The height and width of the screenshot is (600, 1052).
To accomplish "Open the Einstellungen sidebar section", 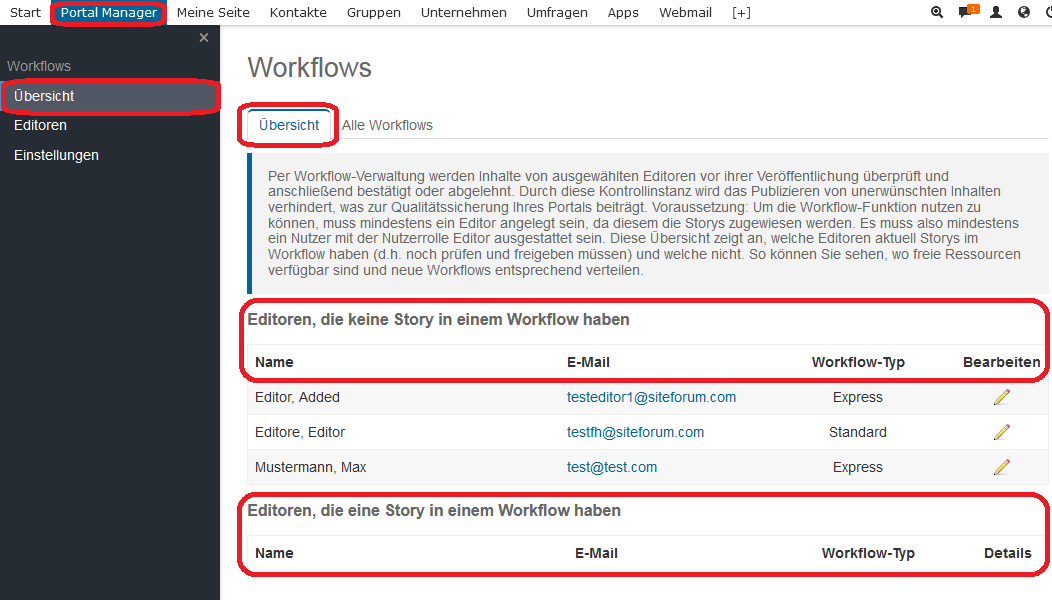I will coord(56,155).
